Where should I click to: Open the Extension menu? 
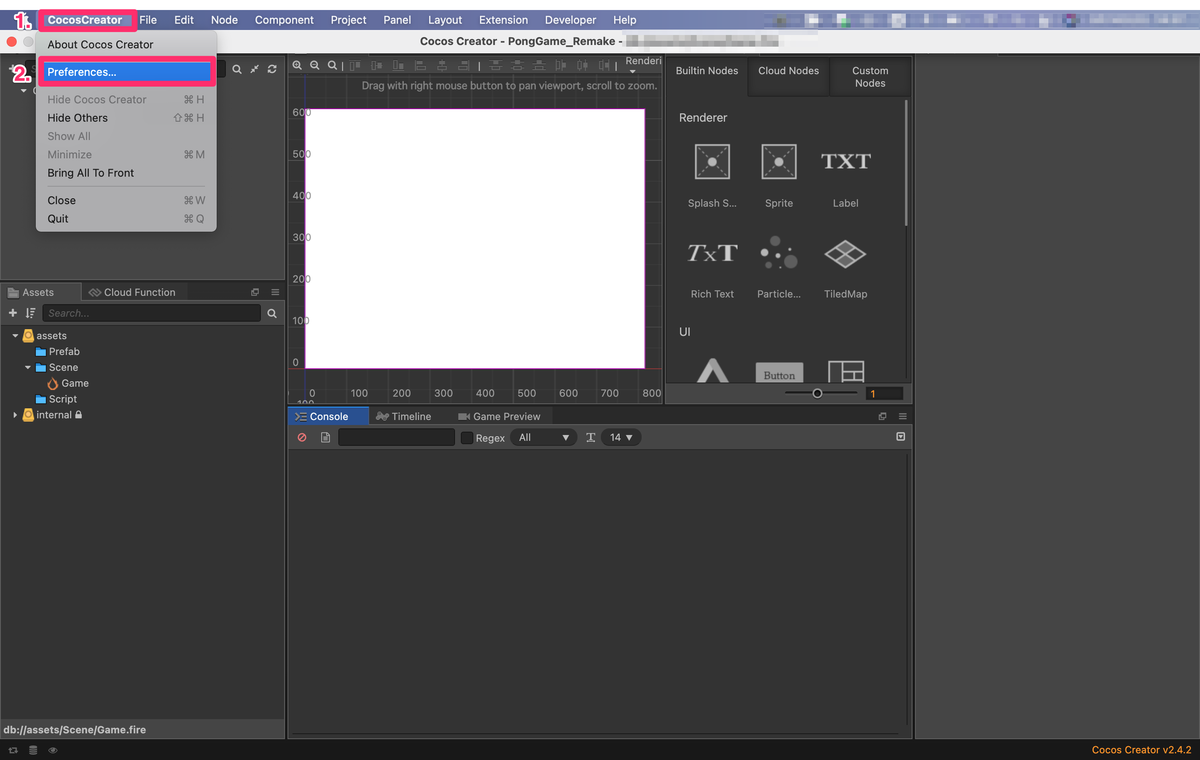[503, 20]
